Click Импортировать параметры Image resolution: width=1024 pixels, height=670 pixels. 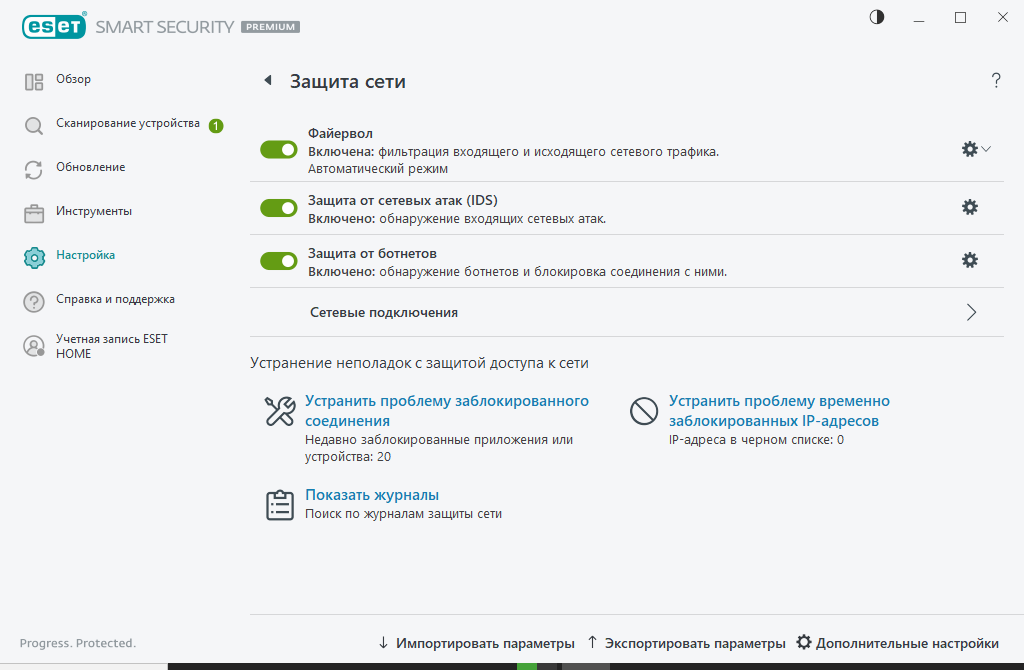[x=477, y=643]
